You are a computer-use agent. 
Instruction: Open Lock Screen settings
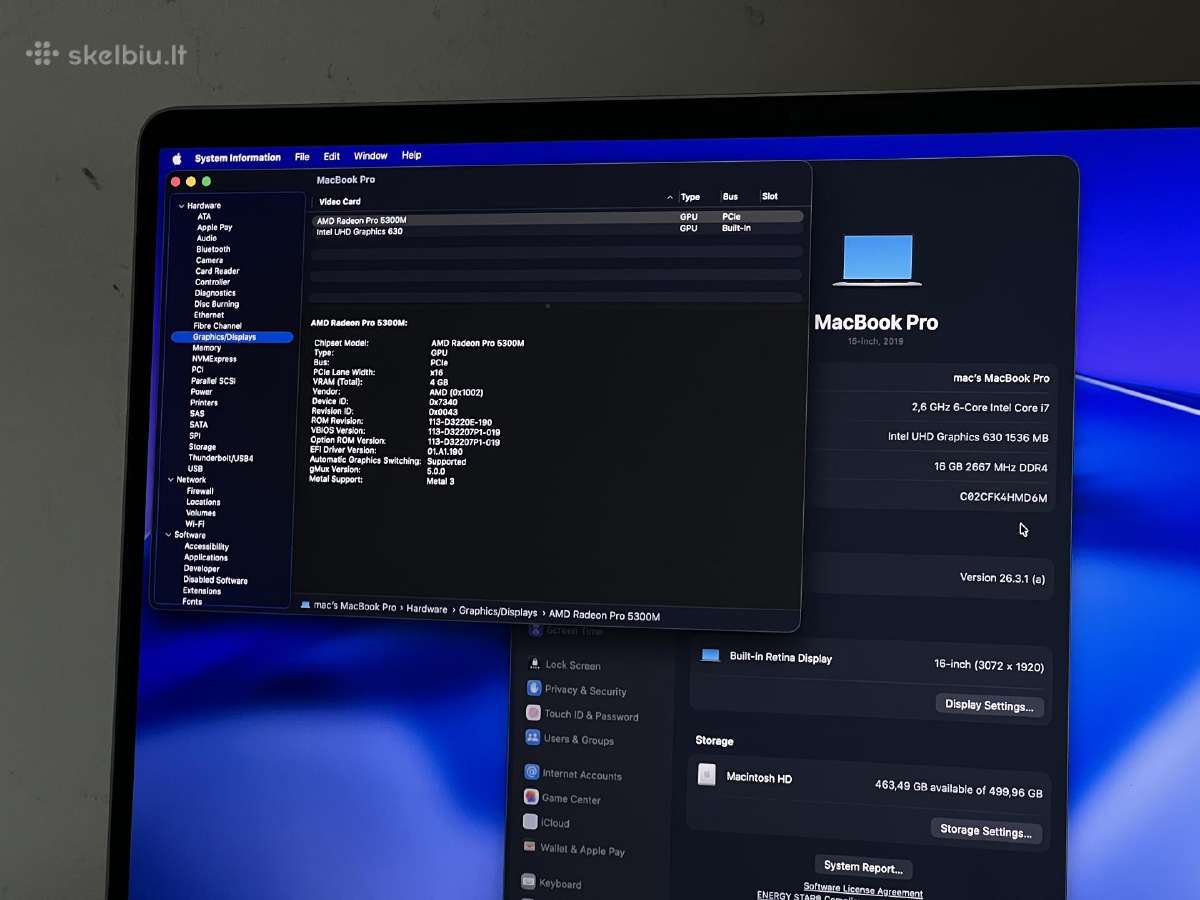click(573, 665)
